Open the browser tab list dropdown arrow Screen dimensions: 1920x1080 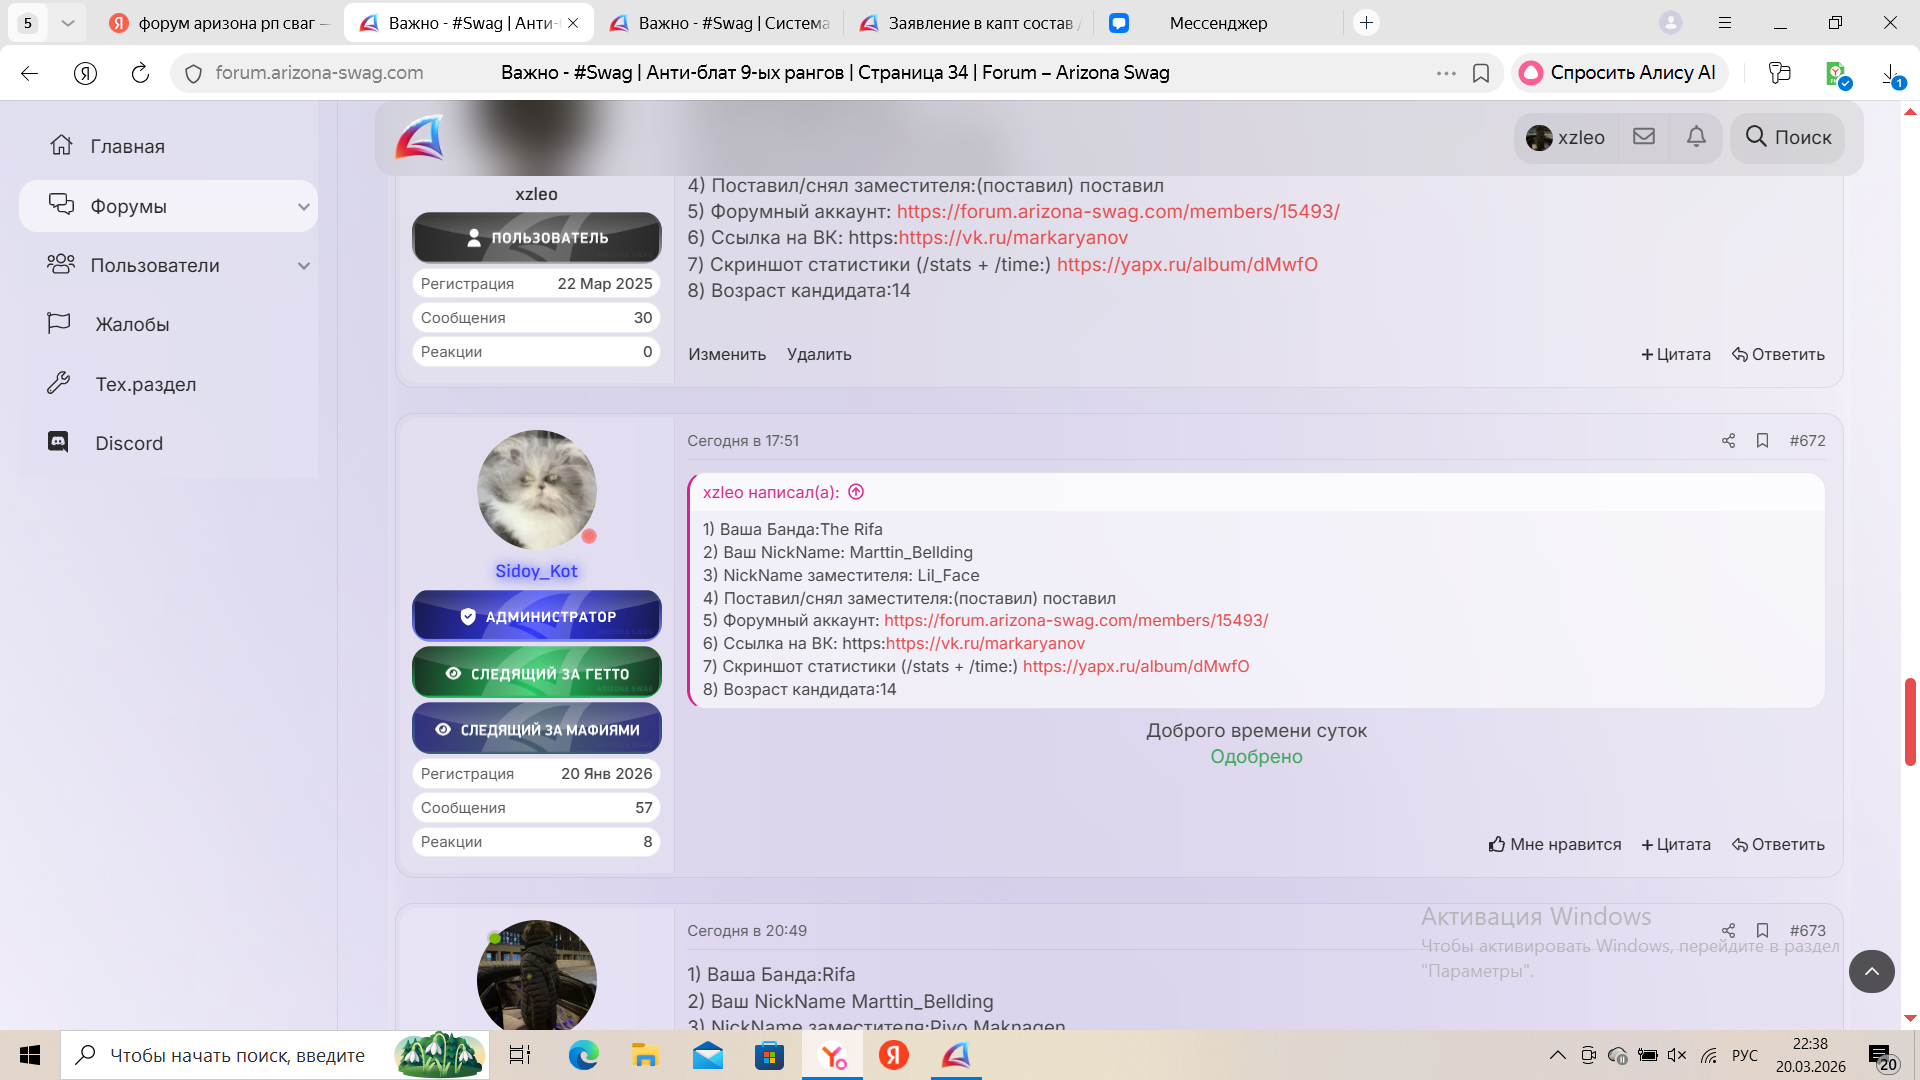coord(67,22)
